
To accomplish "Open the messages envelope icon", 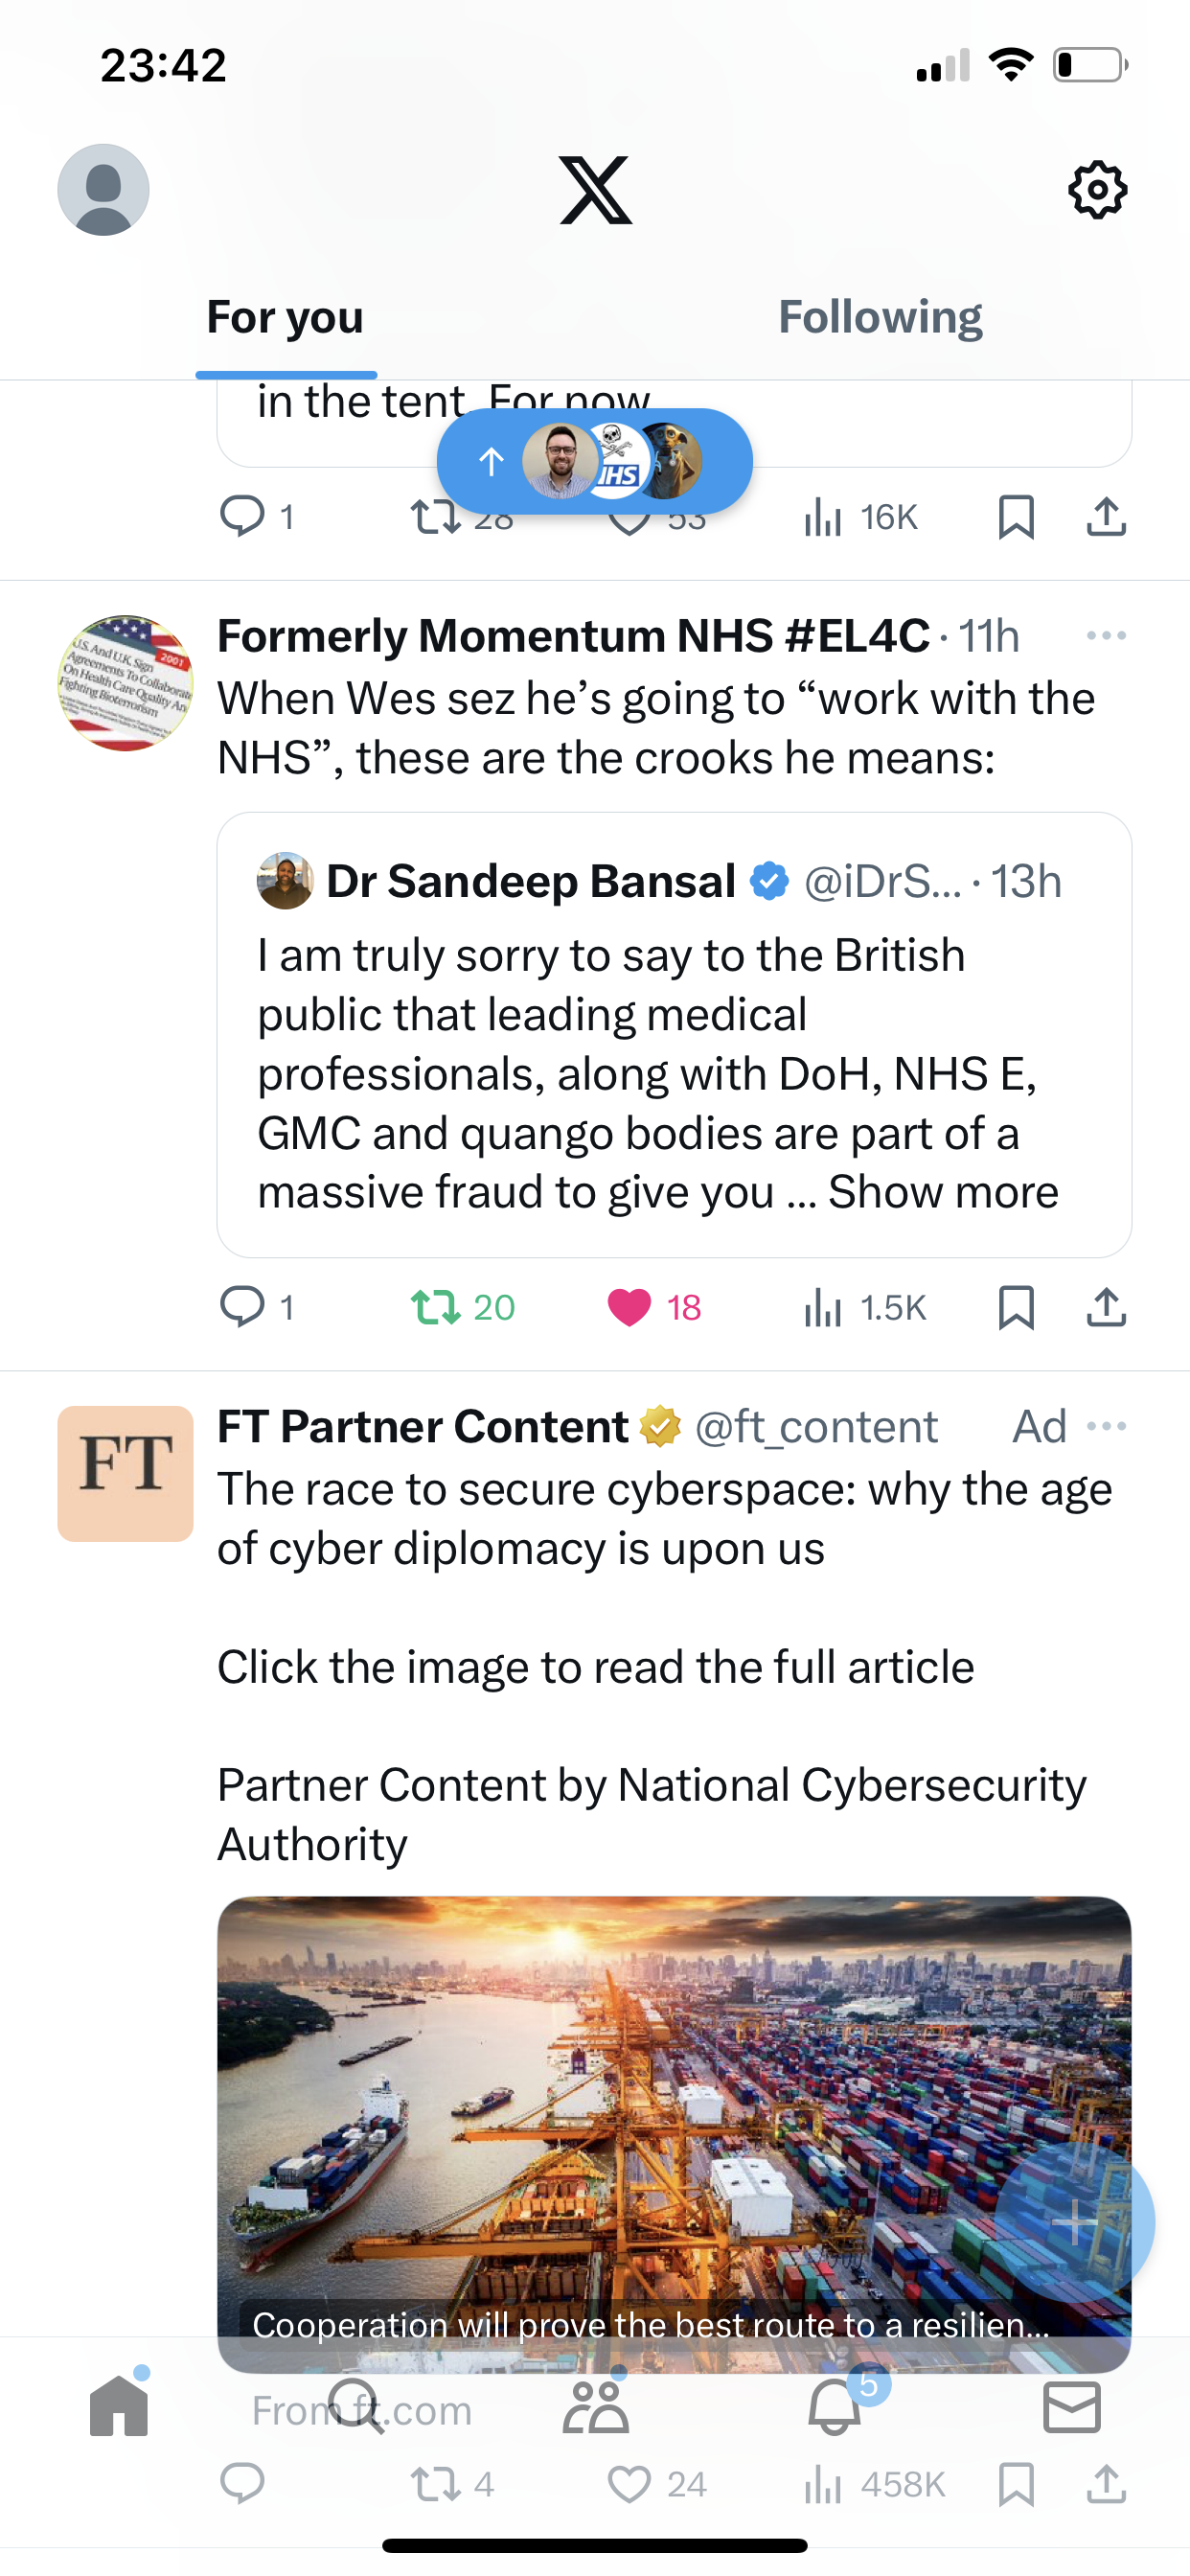I will pyautogui.click(x=1071, y=2406).
